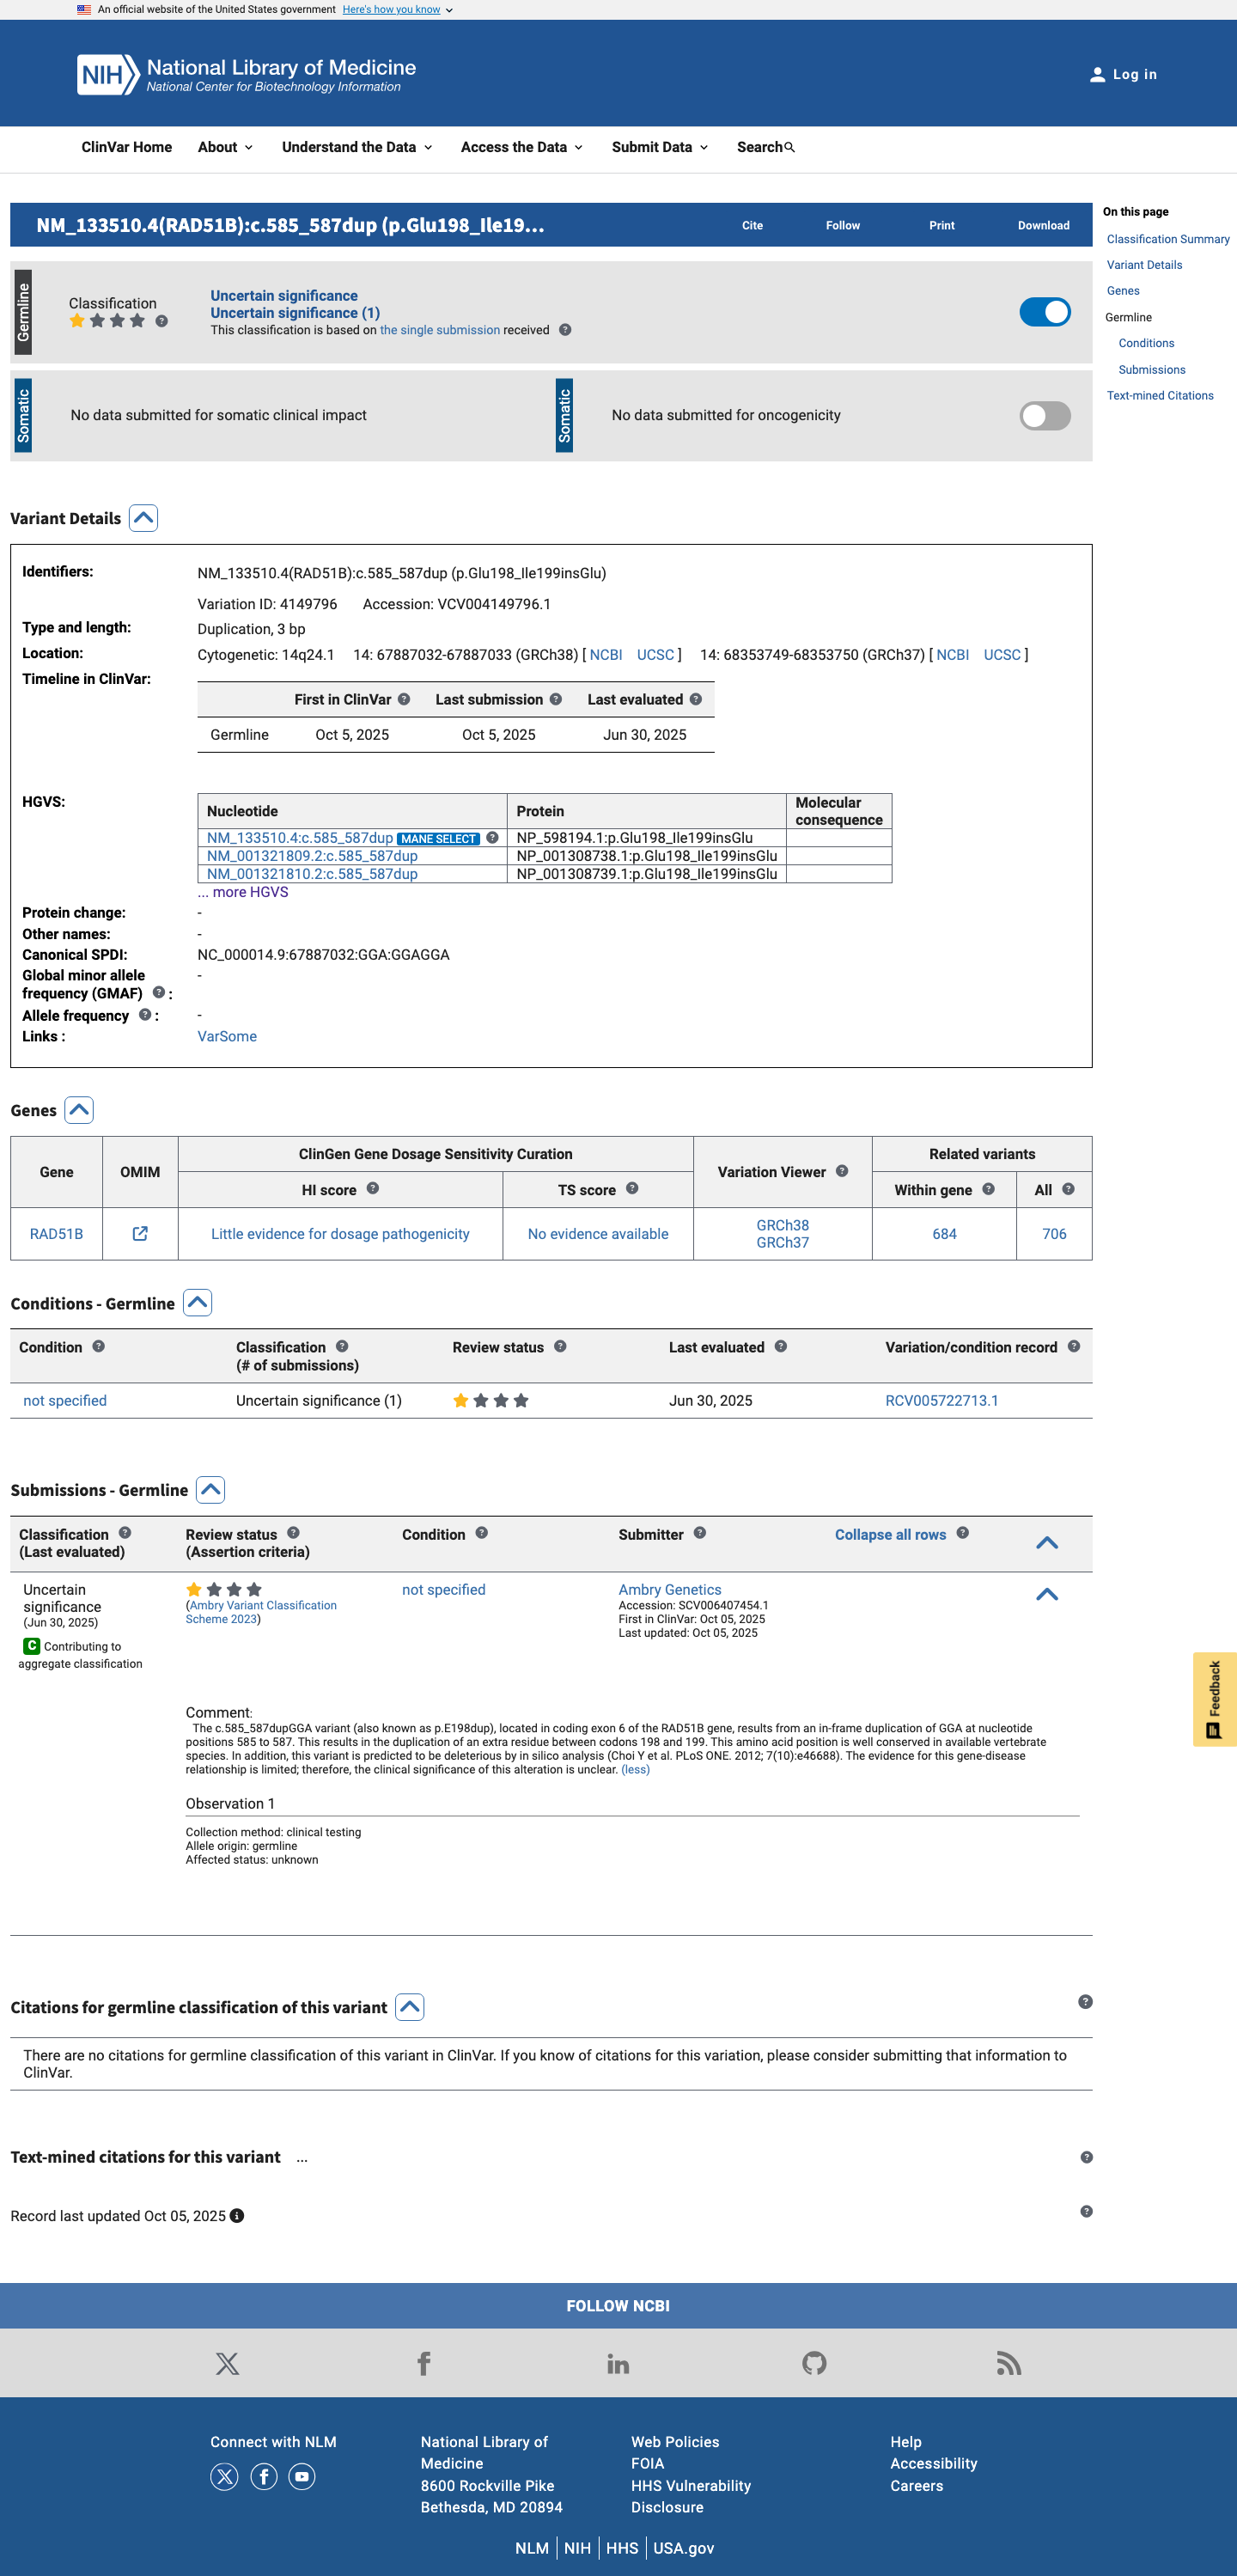Open the LinkedIn icon under Follow NCBI
Viewport: 1237px width, 2576px height.
click(618, 2363)
